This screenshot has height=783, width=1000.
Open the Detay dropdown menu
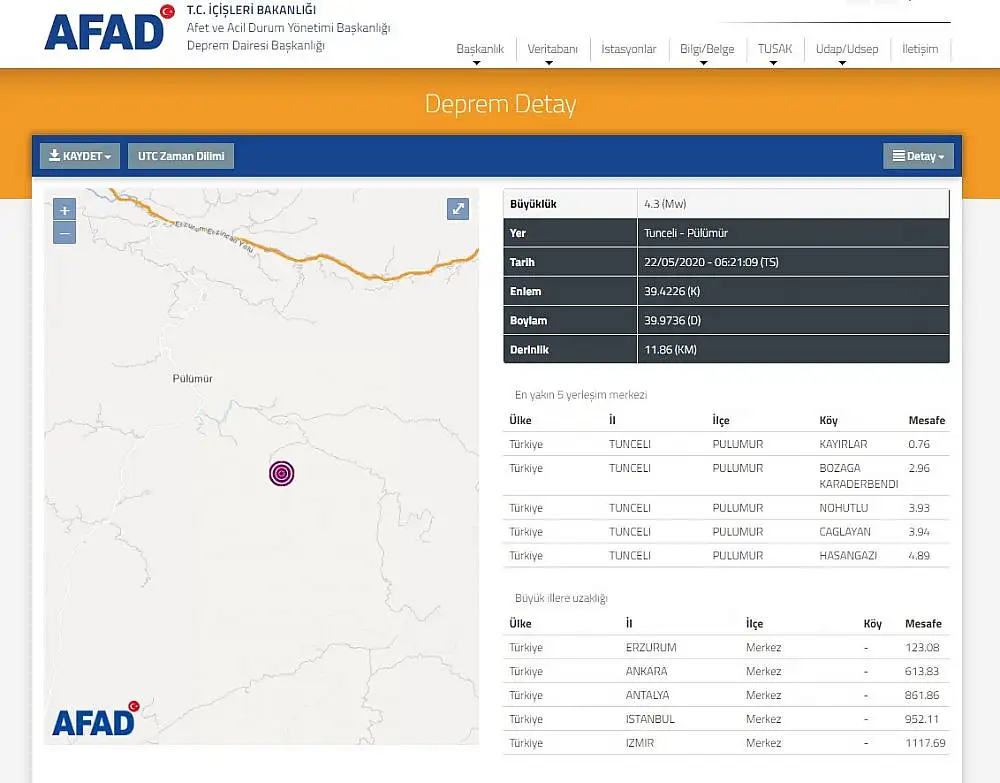click(918, 156)
